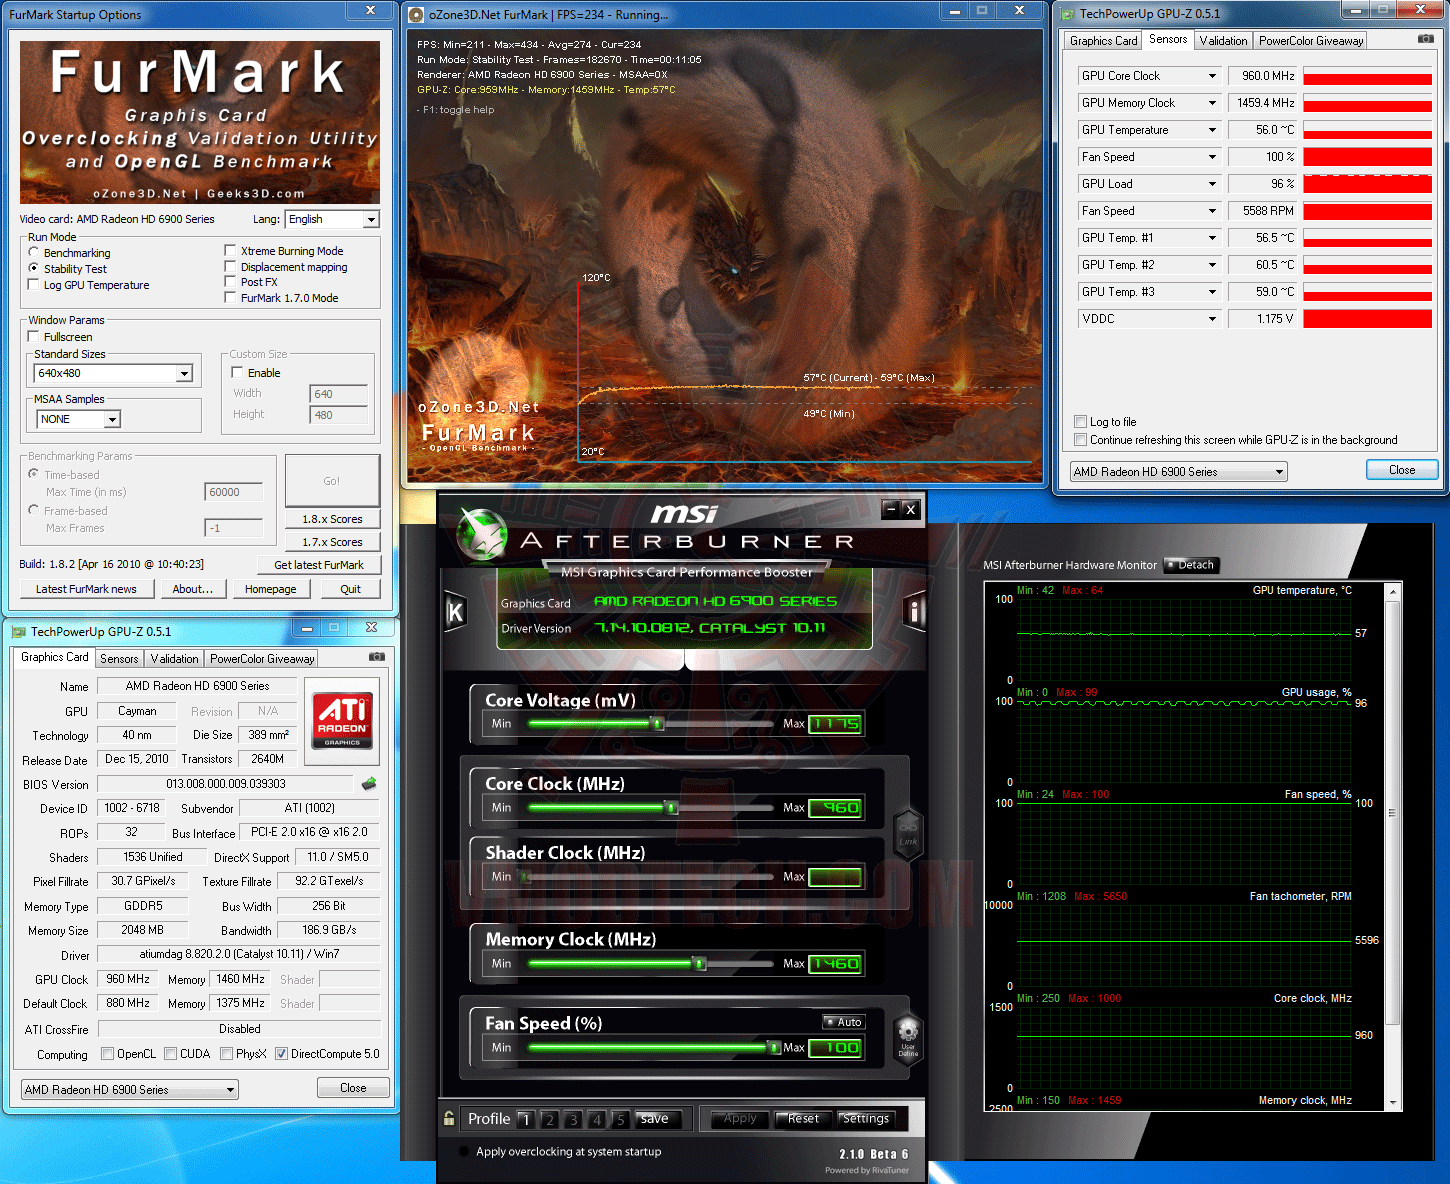Screen dimensions: 1450x1184
Task: Uncheck DirectCompute 5.0 in GPU-Z
Action: pos(282,1054)
